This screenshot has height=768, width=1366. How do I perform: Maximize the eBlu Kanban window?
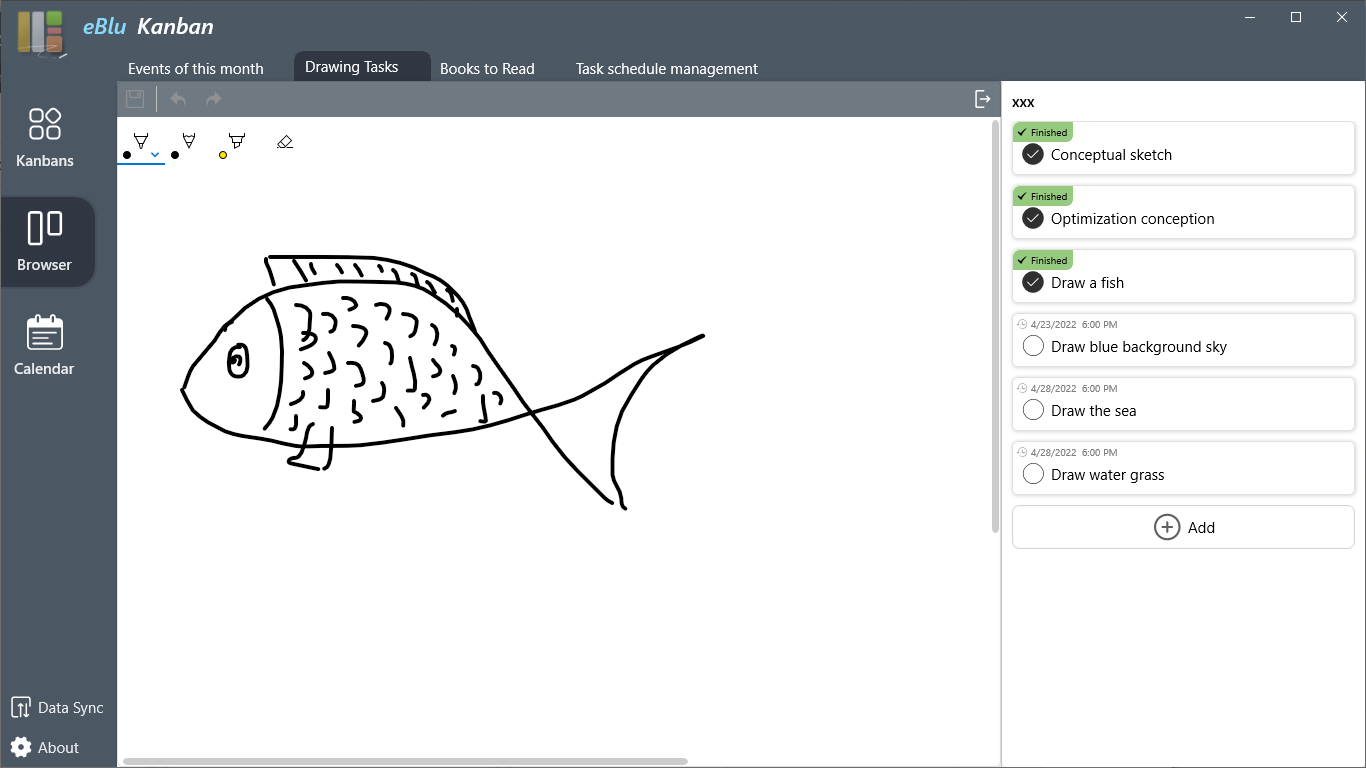[x=1296, y=17]
